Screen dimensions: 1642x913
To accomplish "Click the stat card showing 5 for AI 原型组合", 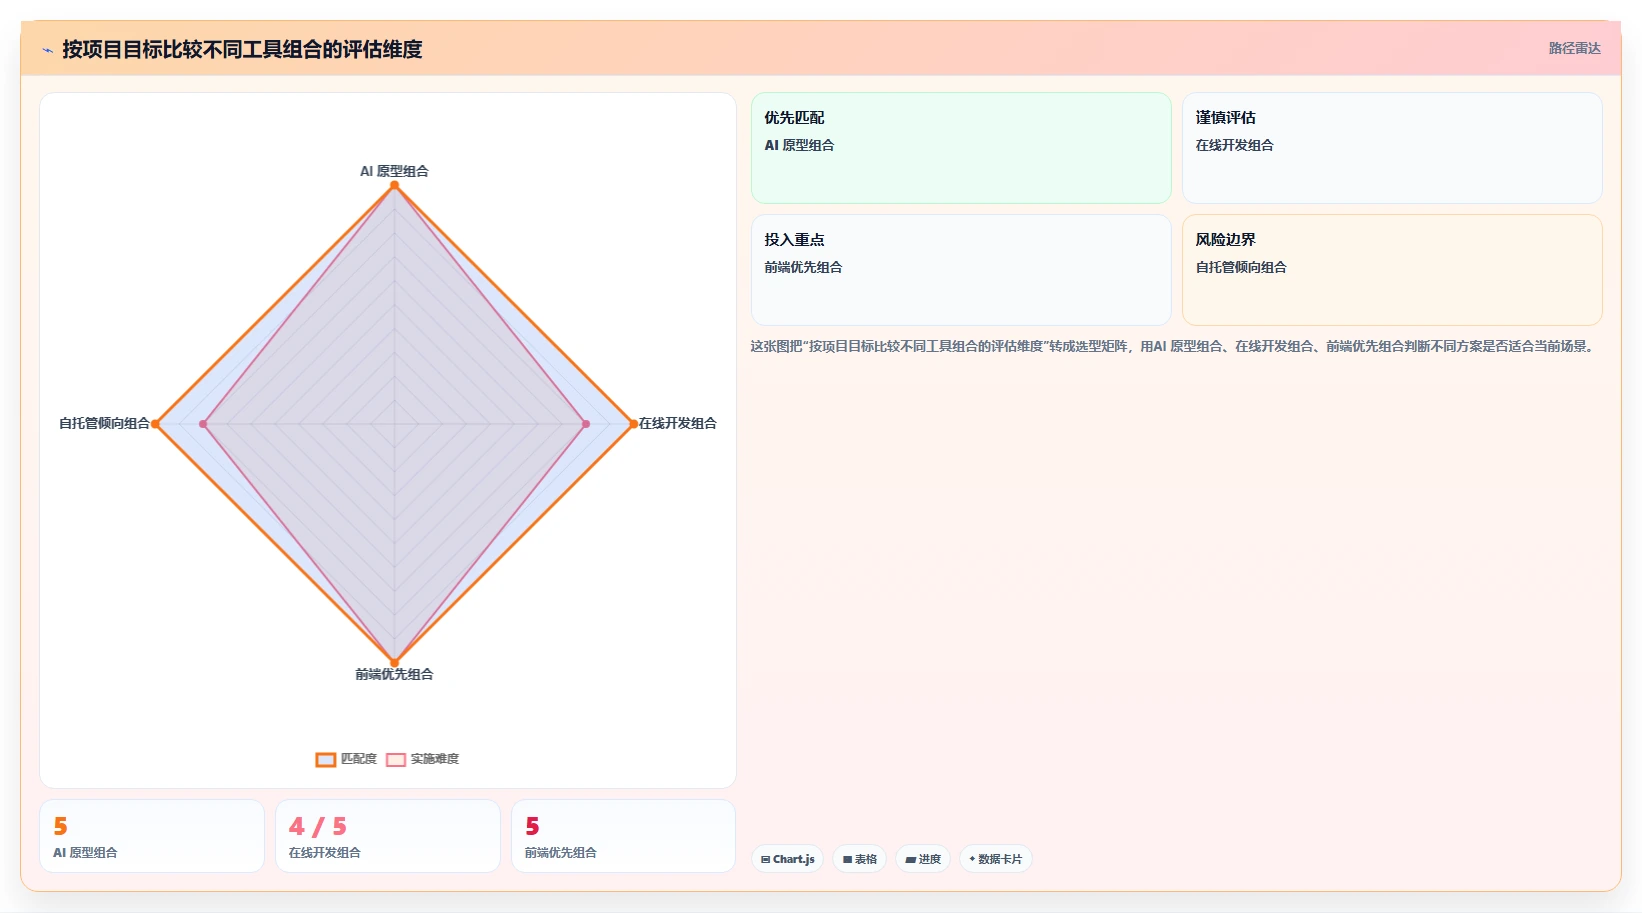I will coord(152,836).
